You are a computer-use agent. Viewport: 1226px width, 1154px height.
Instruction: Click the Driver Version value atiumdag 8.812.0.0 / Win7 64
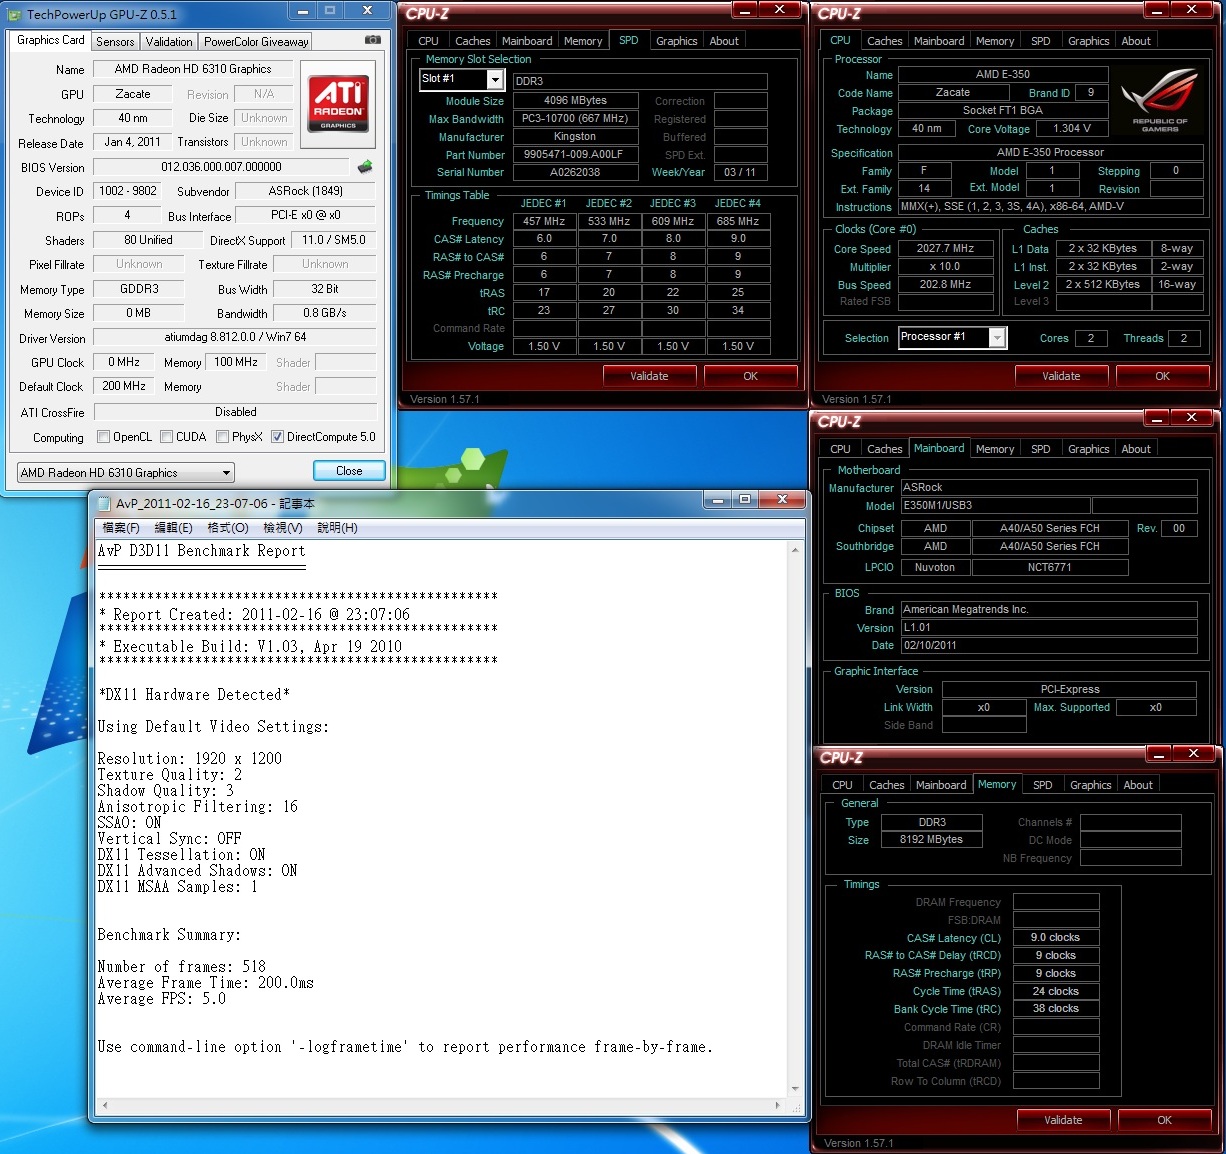235,338
